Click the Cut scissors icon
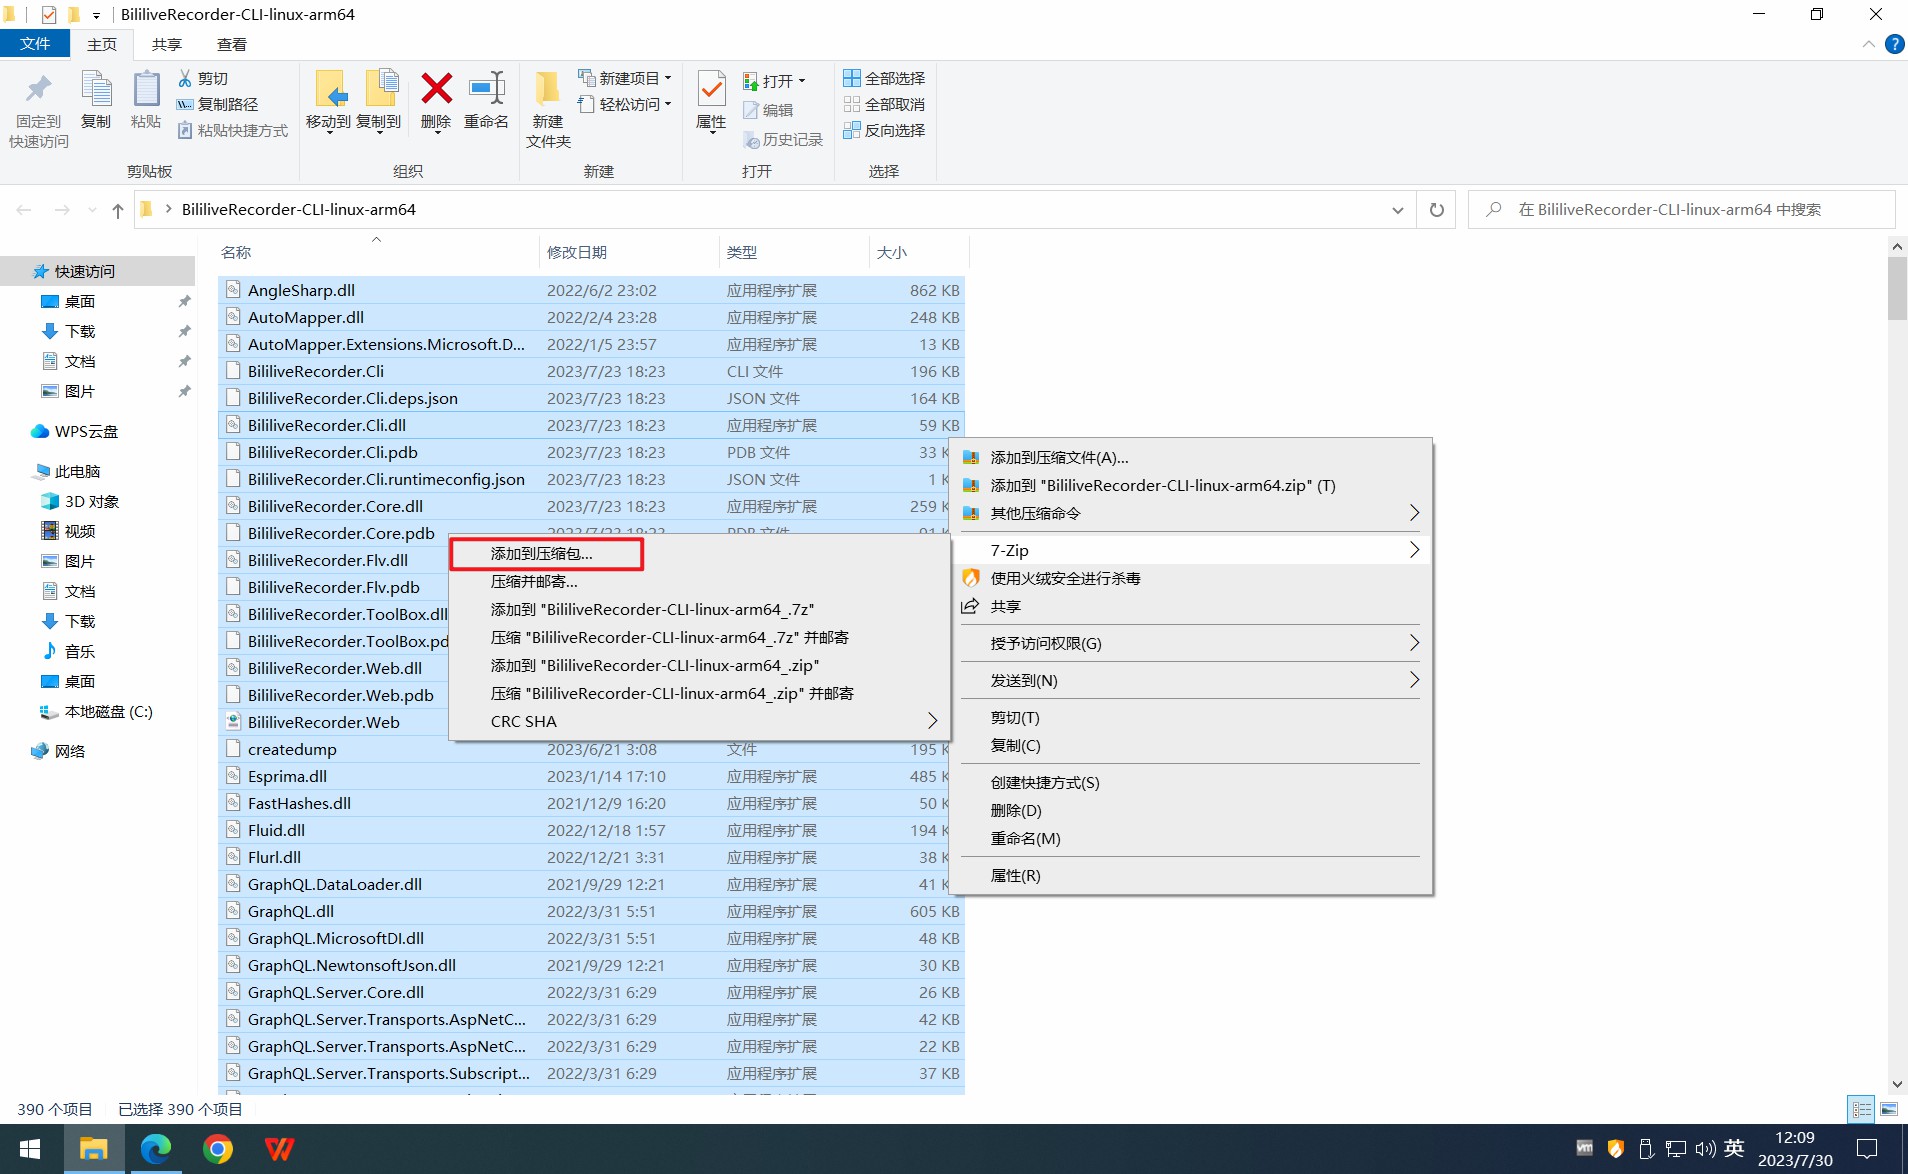The image size is (1908, 1174). point(185,78)
